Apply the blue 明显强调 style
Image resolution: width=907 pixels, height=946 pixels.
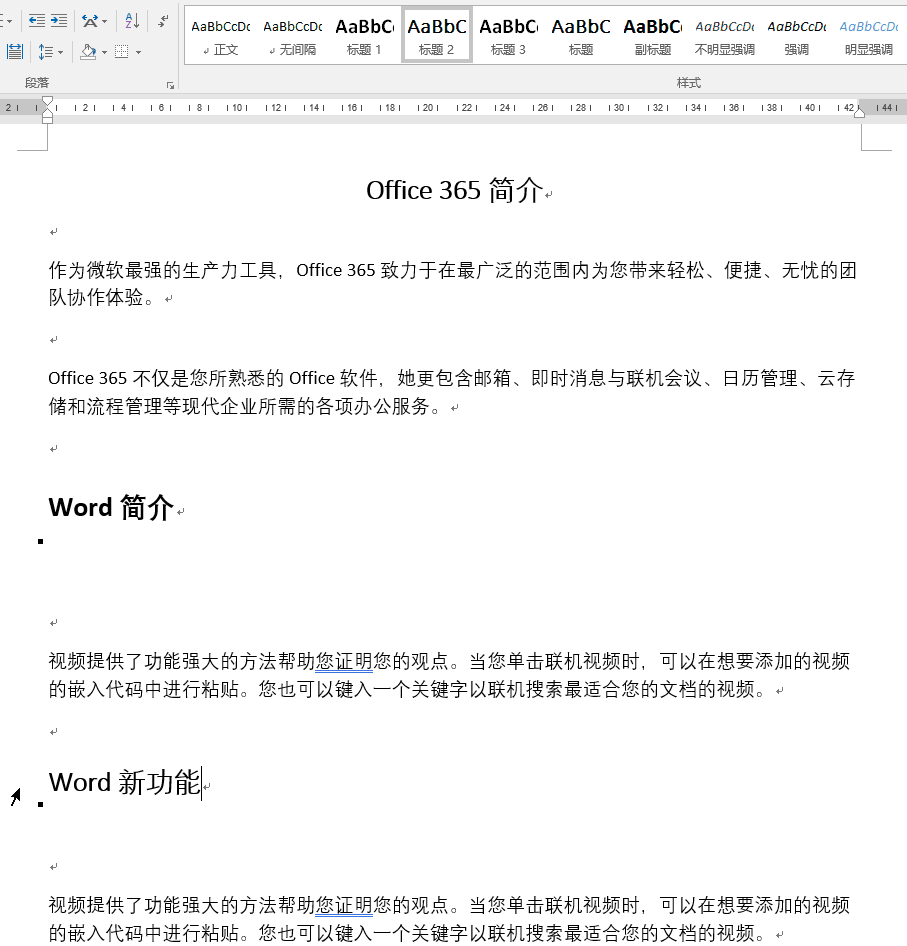coord(868,35)
